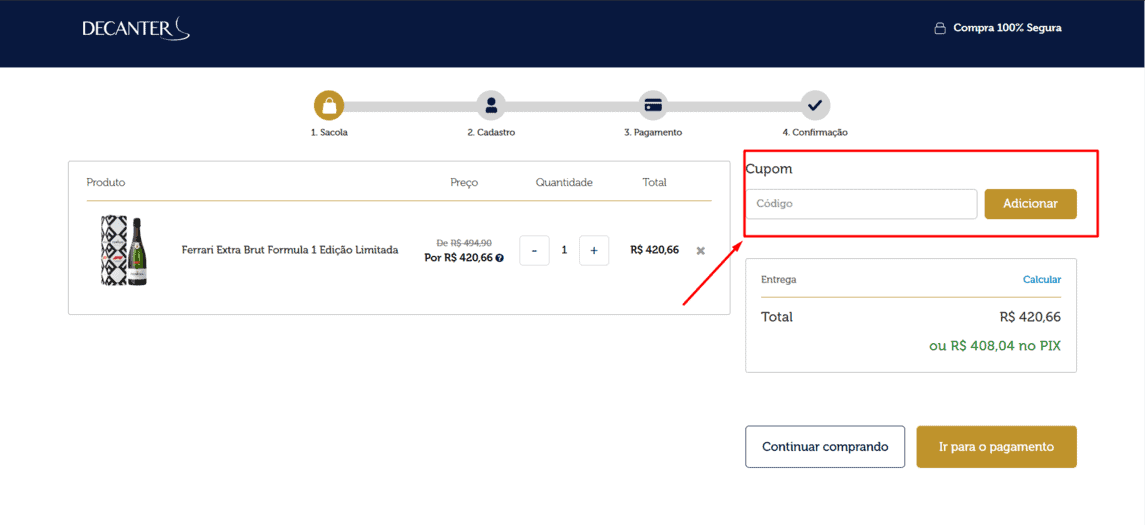Remove Ferrari Extra Brut item with X icon
Screen dimensions: 1145x525
point(700,250)
